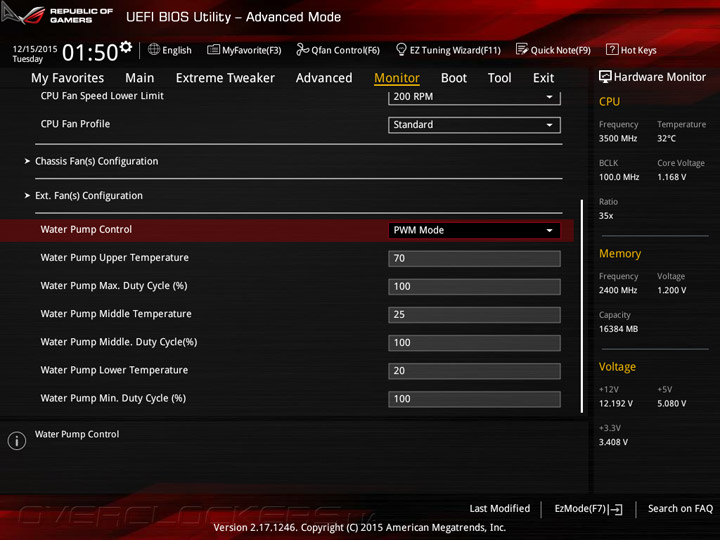
Task: Click Water Pump Max. Duty Cycle field
Action: pos(474,287)
